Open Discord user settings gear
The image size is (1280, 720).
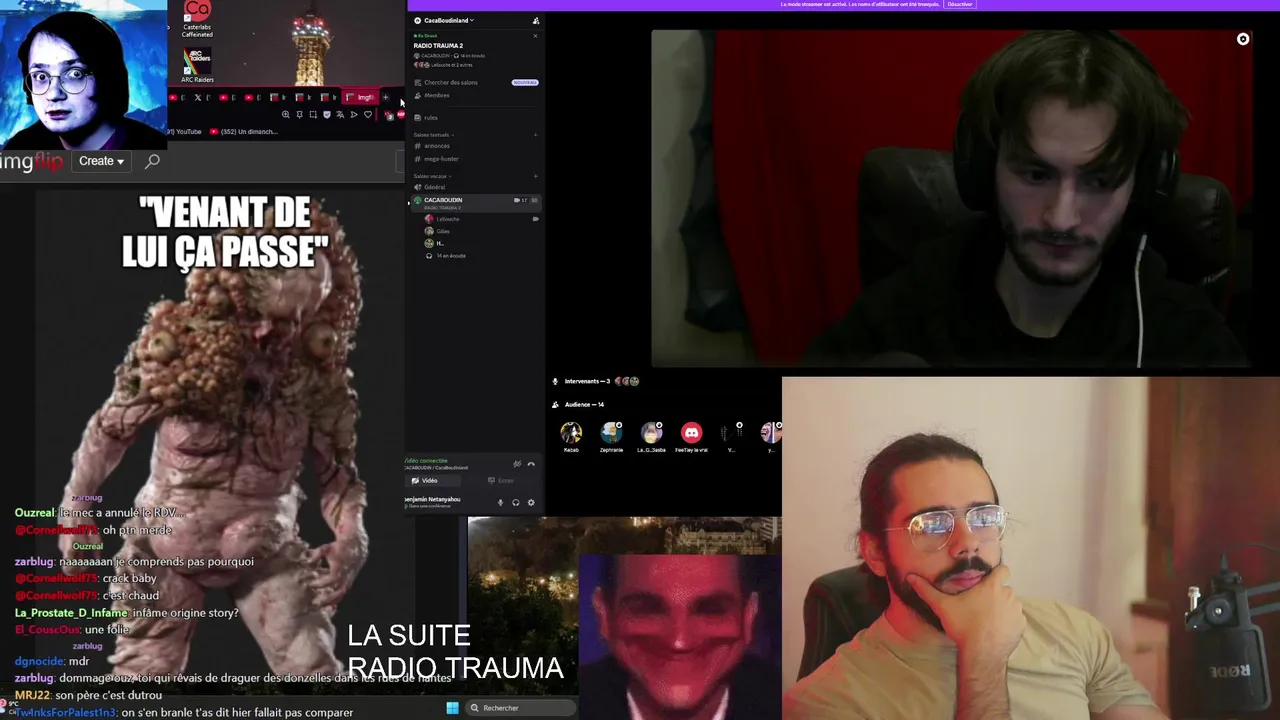coord(531,502)
